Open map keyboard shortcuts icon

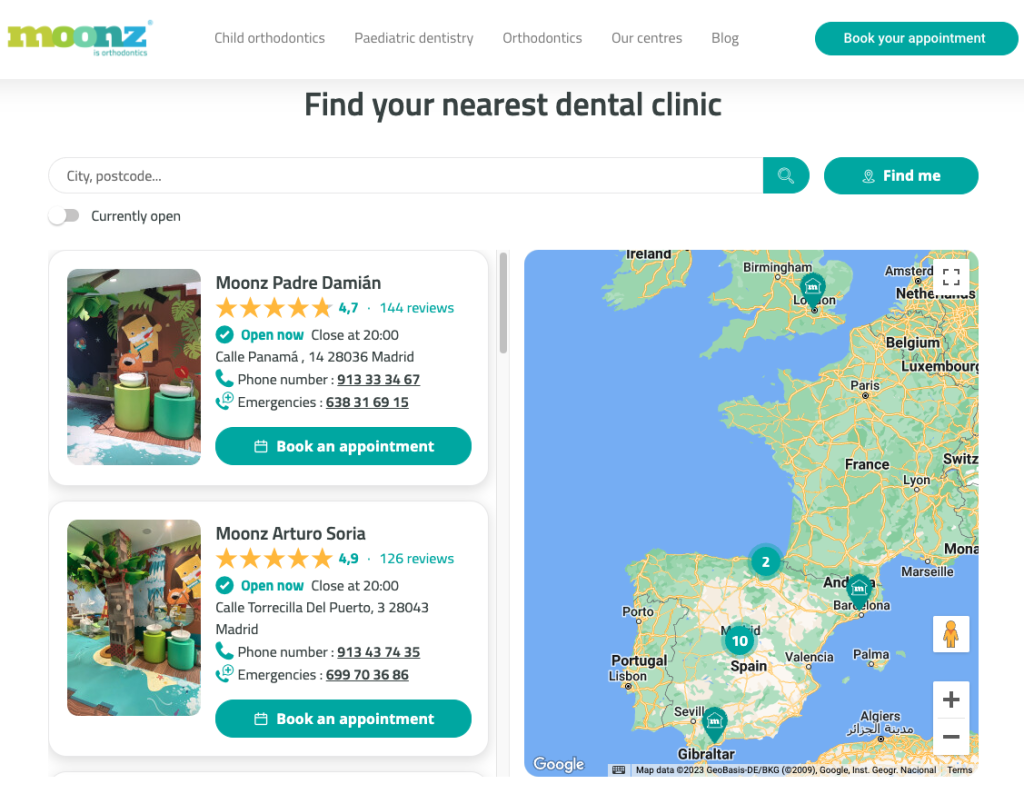pyautogui.click(x=618, y=770)
